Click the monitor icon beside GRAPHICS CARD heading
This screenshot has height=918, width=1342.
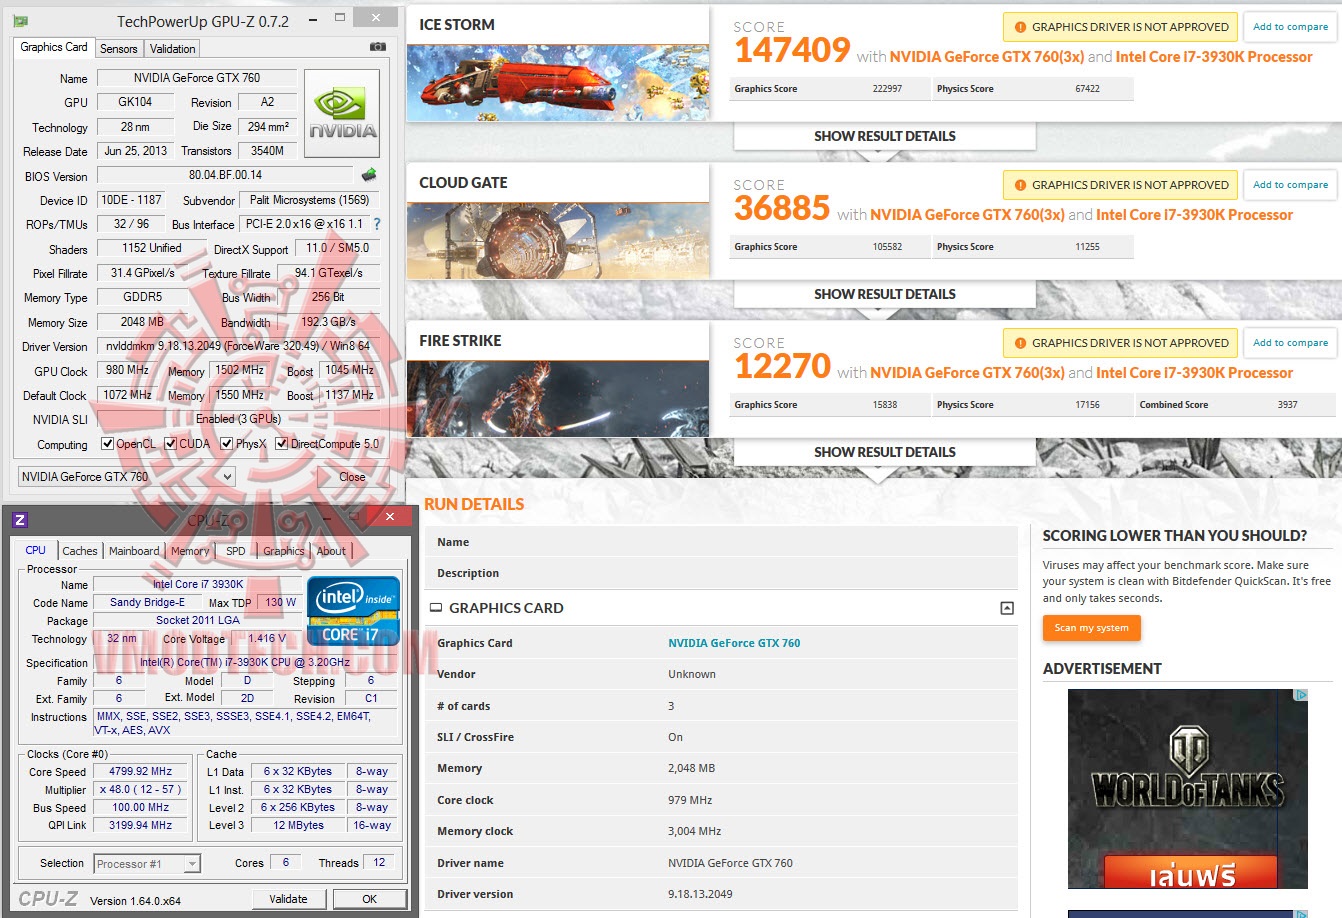click(435, 608)
